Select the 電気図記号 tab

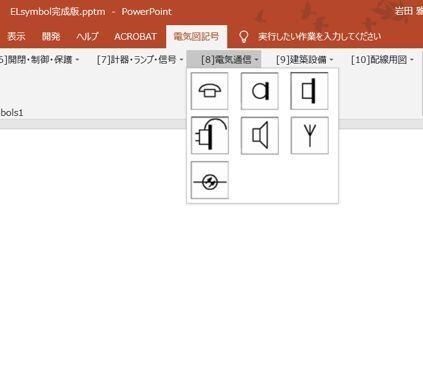[x=196, y=36]
